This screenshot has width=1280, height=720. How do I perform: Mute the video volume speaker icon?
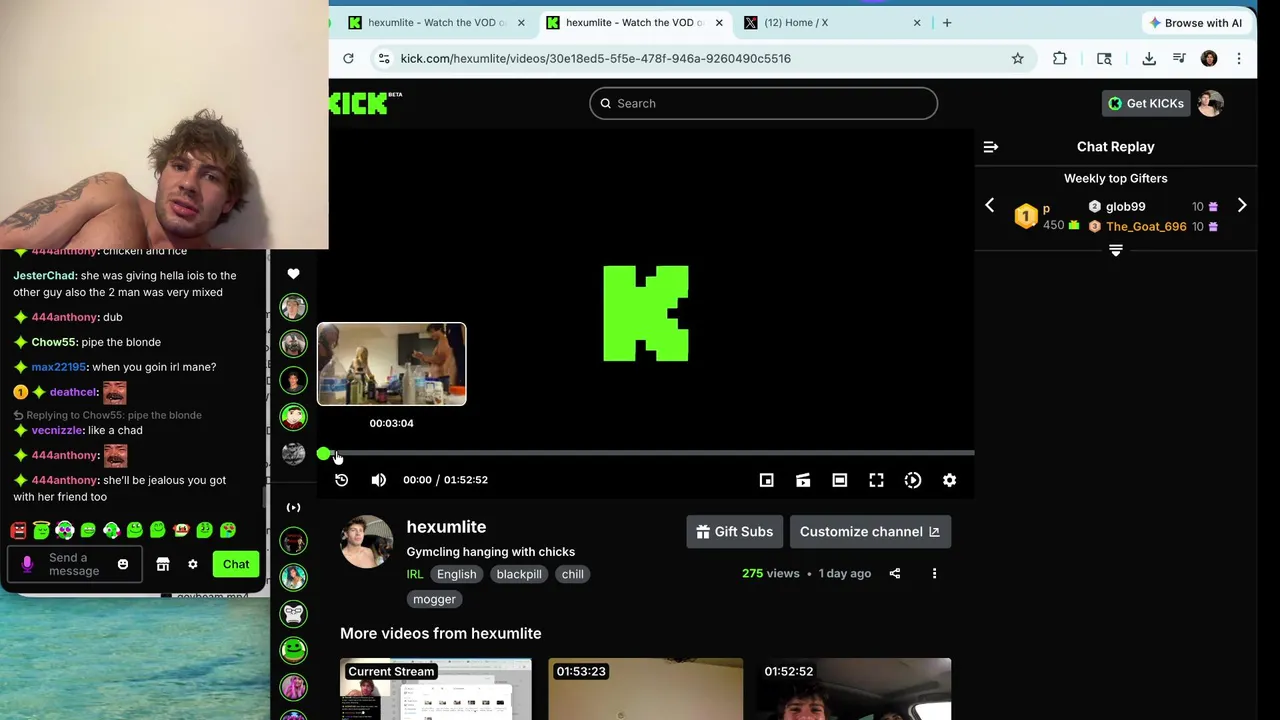(x=379, y=480)
